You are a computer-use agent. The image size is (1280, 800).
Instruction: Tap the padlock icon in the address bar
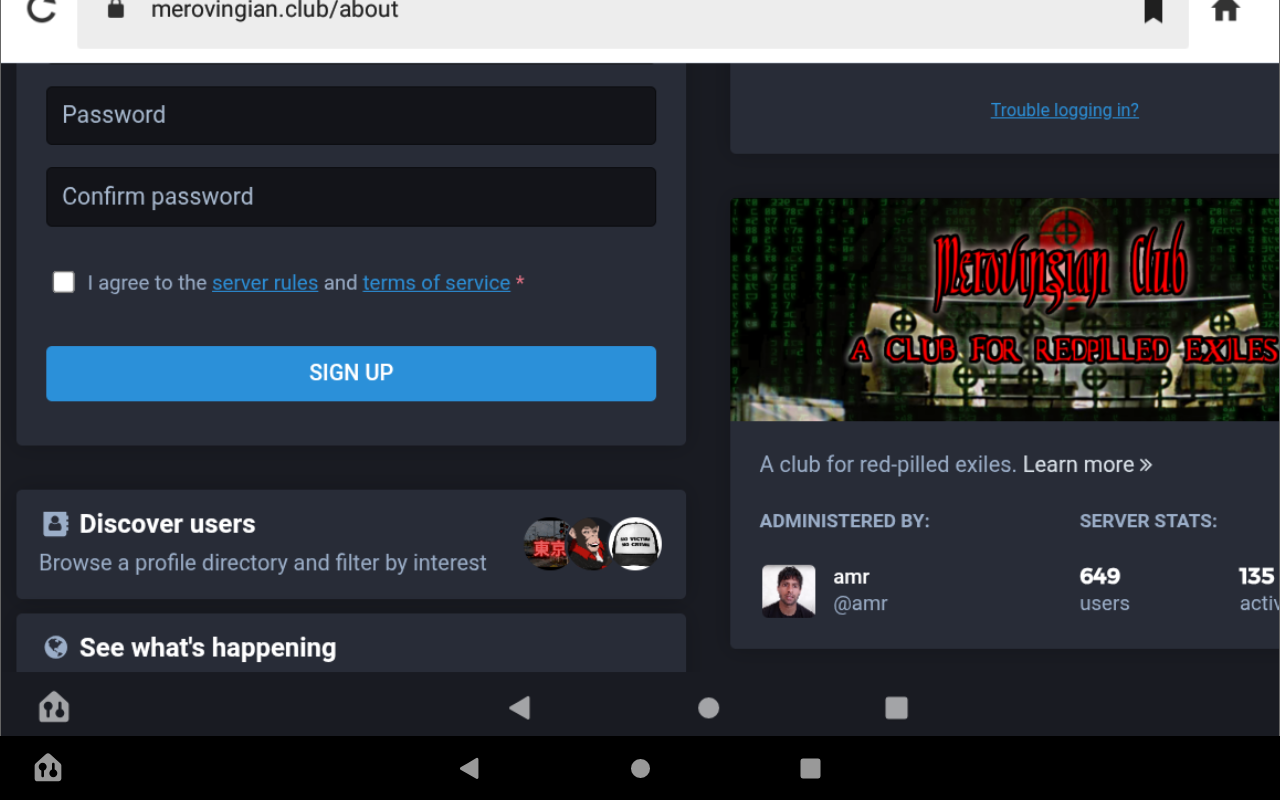coord(116,10)
